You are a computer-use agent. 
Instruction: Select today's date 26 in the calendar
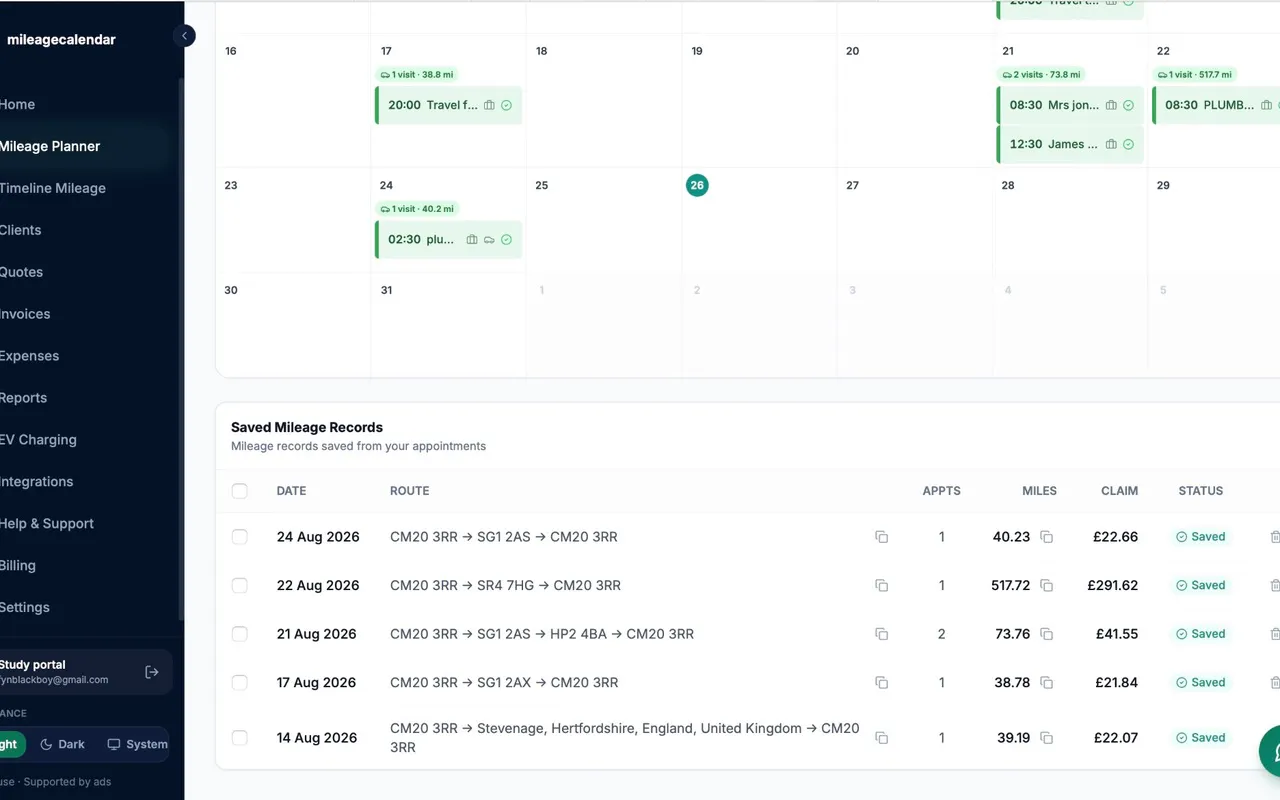click(x=697, y=185)
